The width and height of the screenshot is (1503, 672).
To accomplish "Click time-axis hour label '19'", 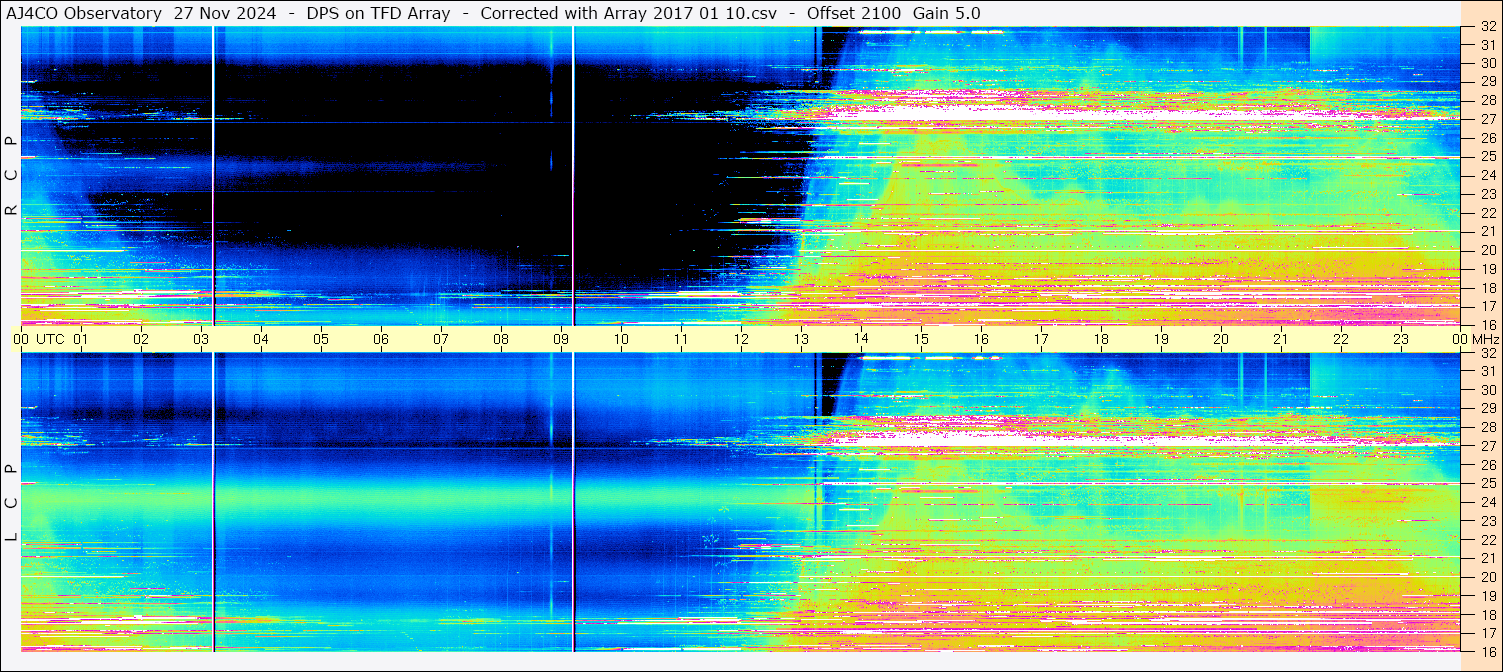I will pyautogui.click(x=1161, y=339).
